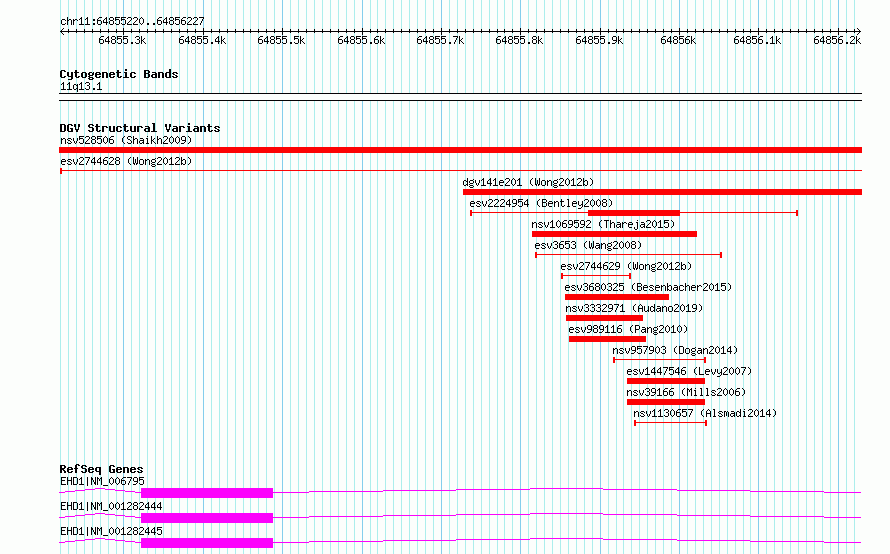This screenshot has width=890, height=554.
Task: Click the left arrowhead of the ruler
Action: point(62,32)
